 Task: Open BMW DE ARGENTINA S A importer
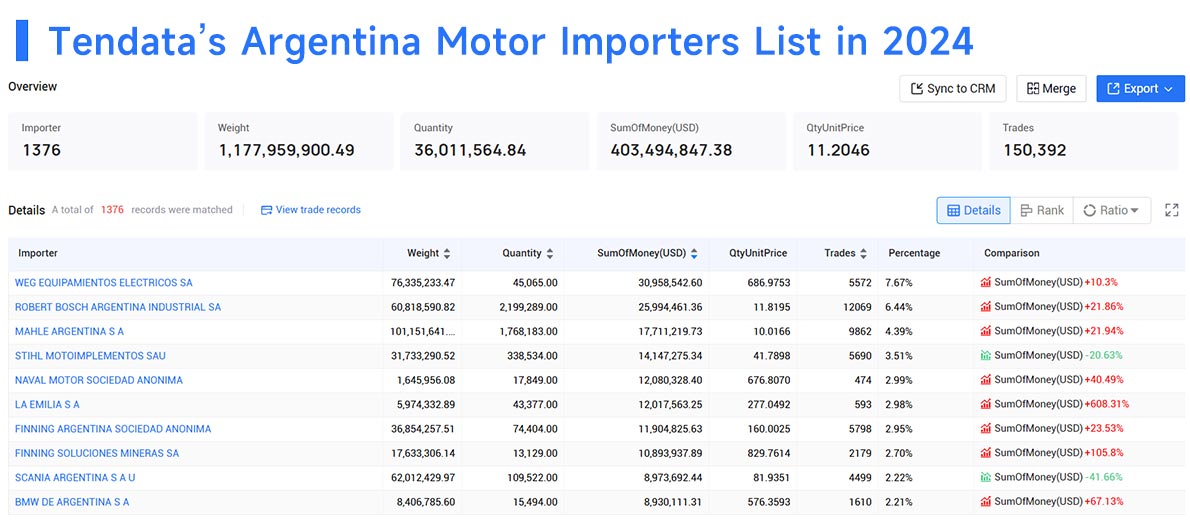[x=72, y=501]
